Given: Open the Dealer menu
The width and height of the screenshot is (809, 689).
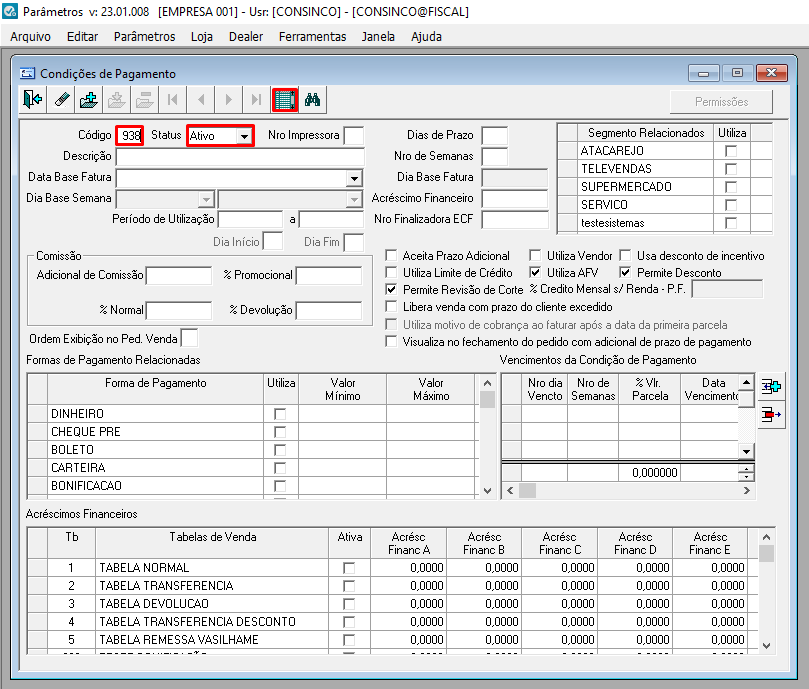Looking at the screenshot, I should click(246, 37).
